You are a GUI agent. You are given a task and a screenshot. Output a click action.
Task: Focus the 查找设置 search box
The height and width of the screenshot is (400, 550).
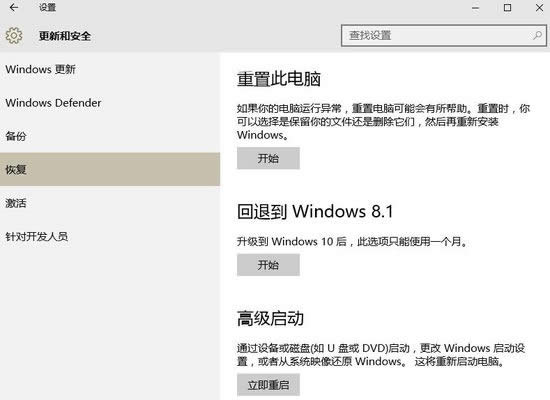[x=444, y=35]
